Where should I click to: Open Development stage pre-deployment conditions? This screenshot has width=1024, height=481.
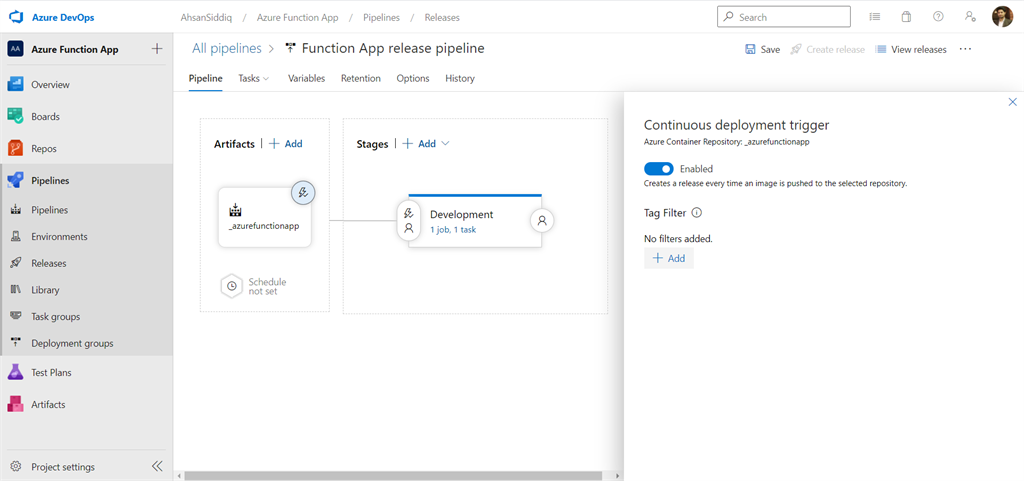pos(409,221)
